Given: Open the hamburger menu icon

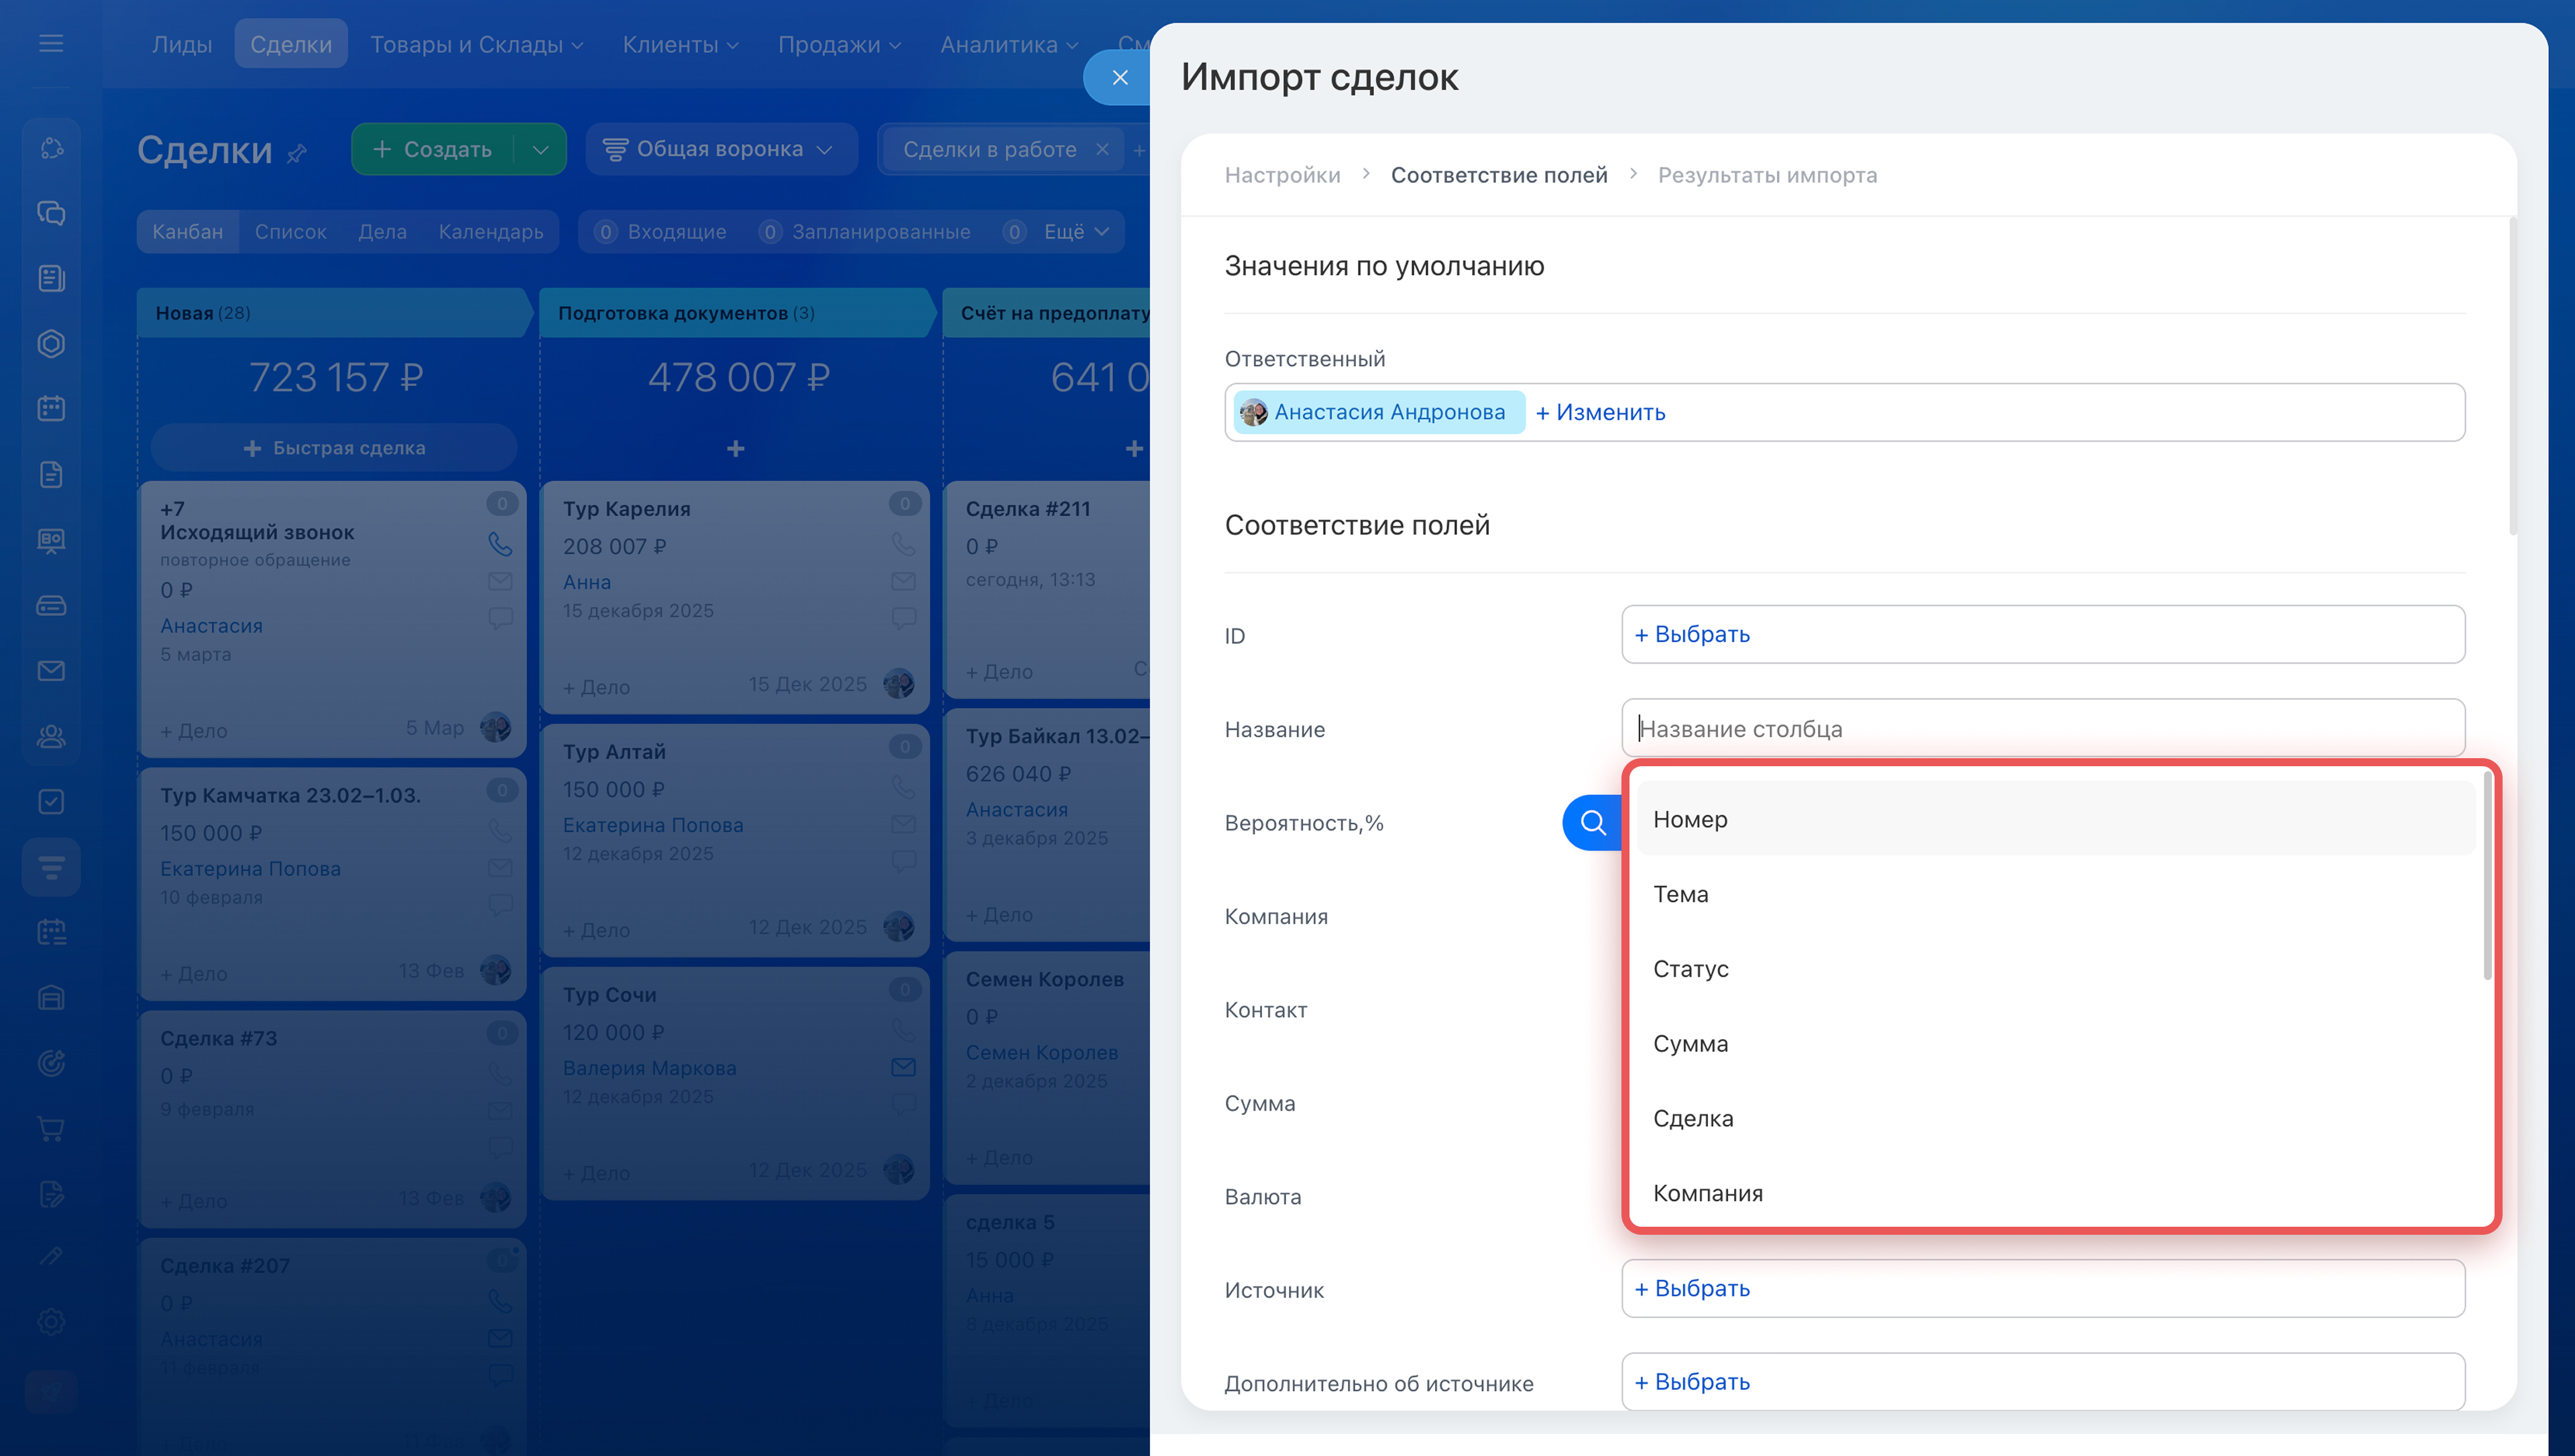Looking at the screenshot, I should click(x=51, y=43).
